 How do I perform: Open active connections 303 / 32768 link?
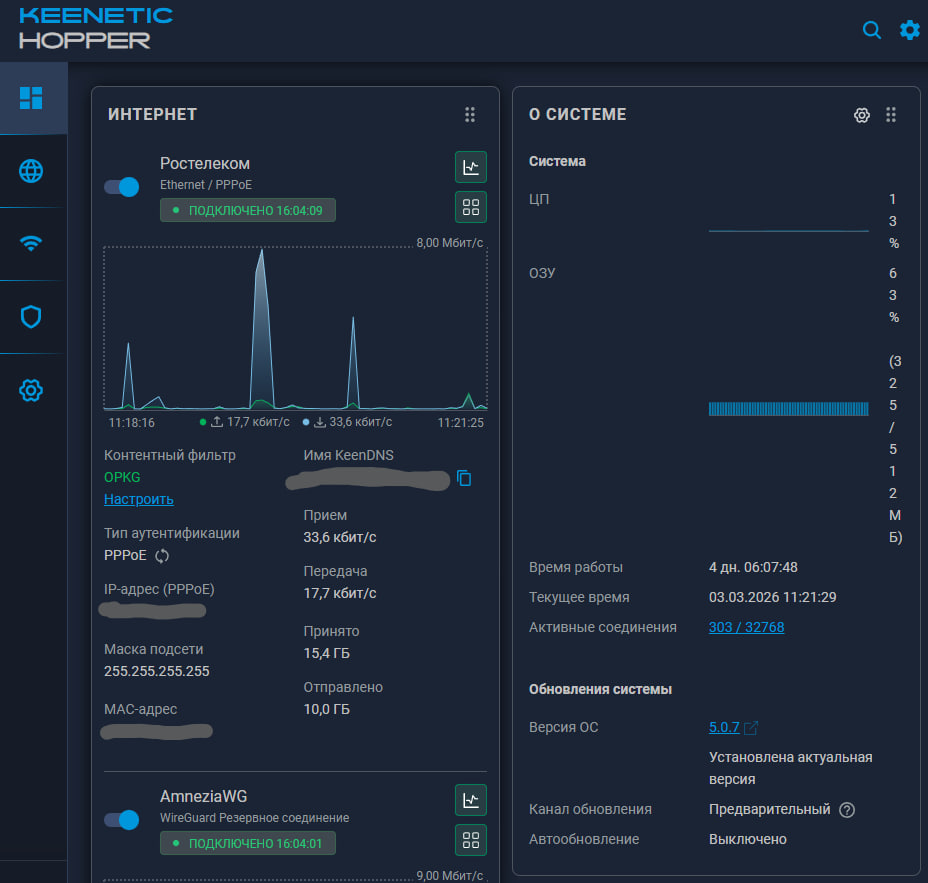[746, 627]
